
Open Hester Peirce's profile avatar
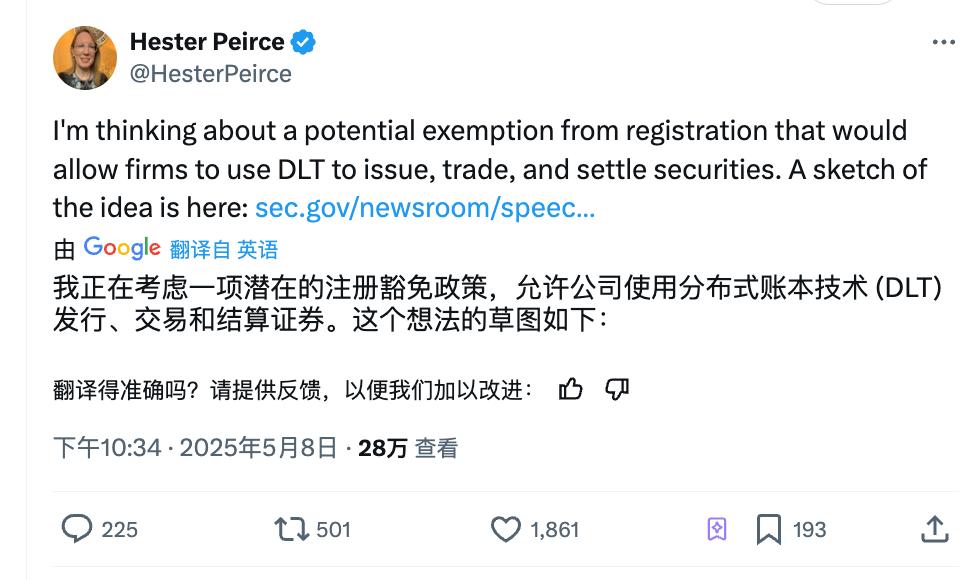tap(85, 57)
